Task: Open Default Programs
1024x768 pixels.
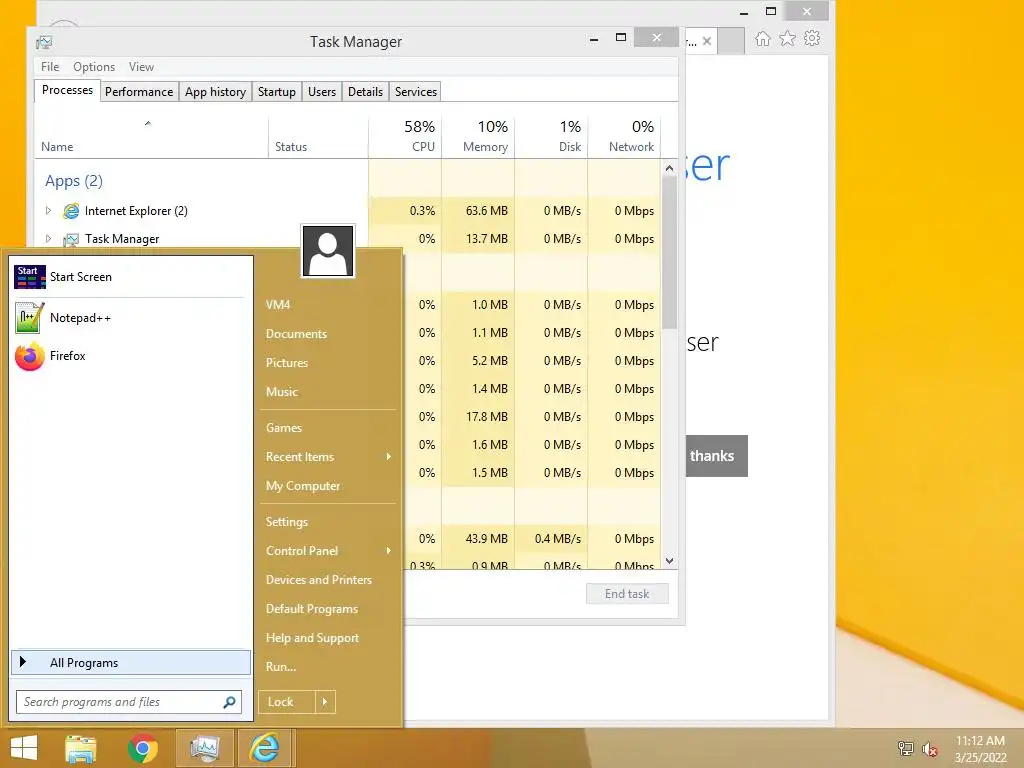Action: pos(312,609)
